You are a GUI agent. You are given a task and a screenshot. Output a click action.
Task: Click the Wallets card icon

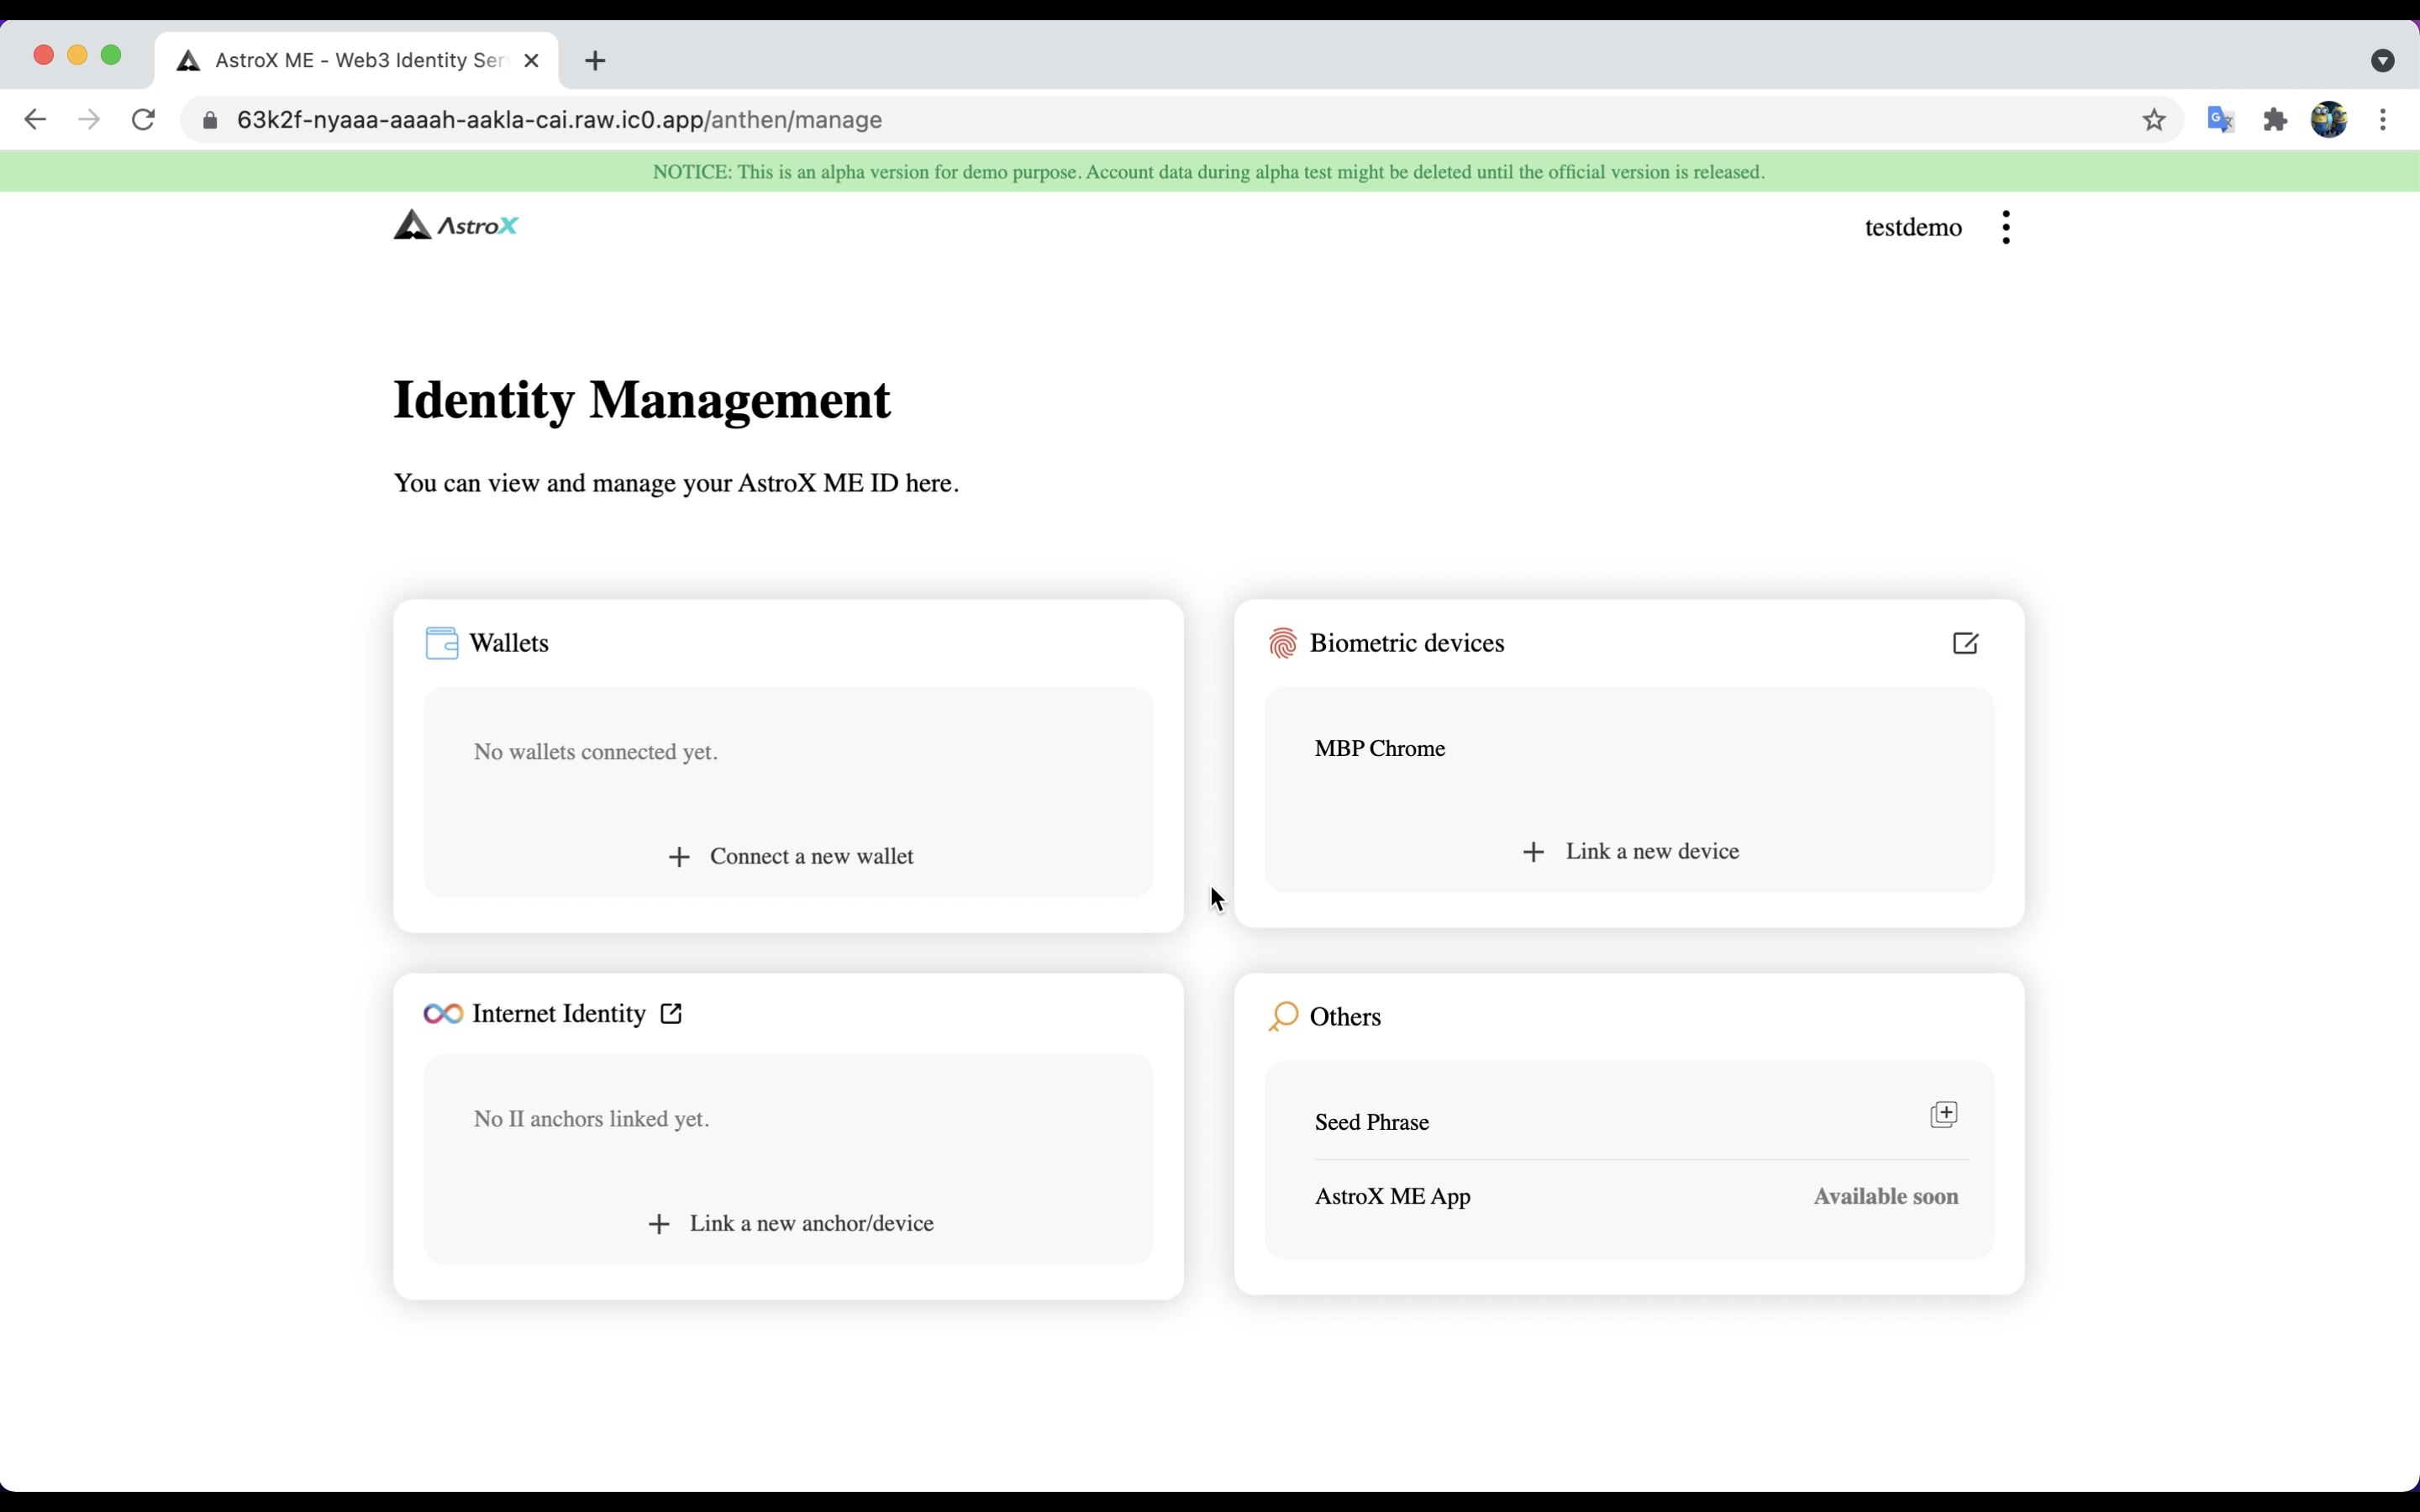442,643
